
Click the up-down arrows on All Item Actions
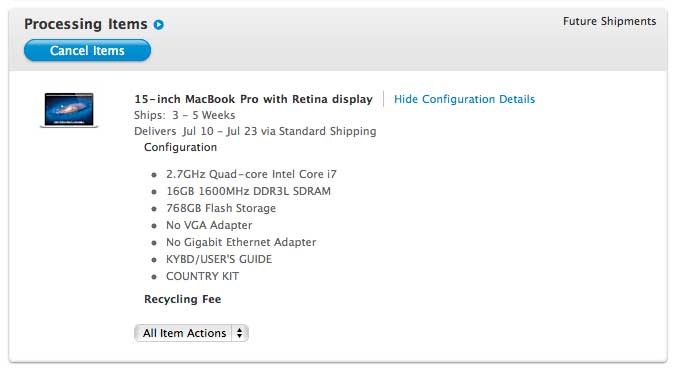[239, 333]
